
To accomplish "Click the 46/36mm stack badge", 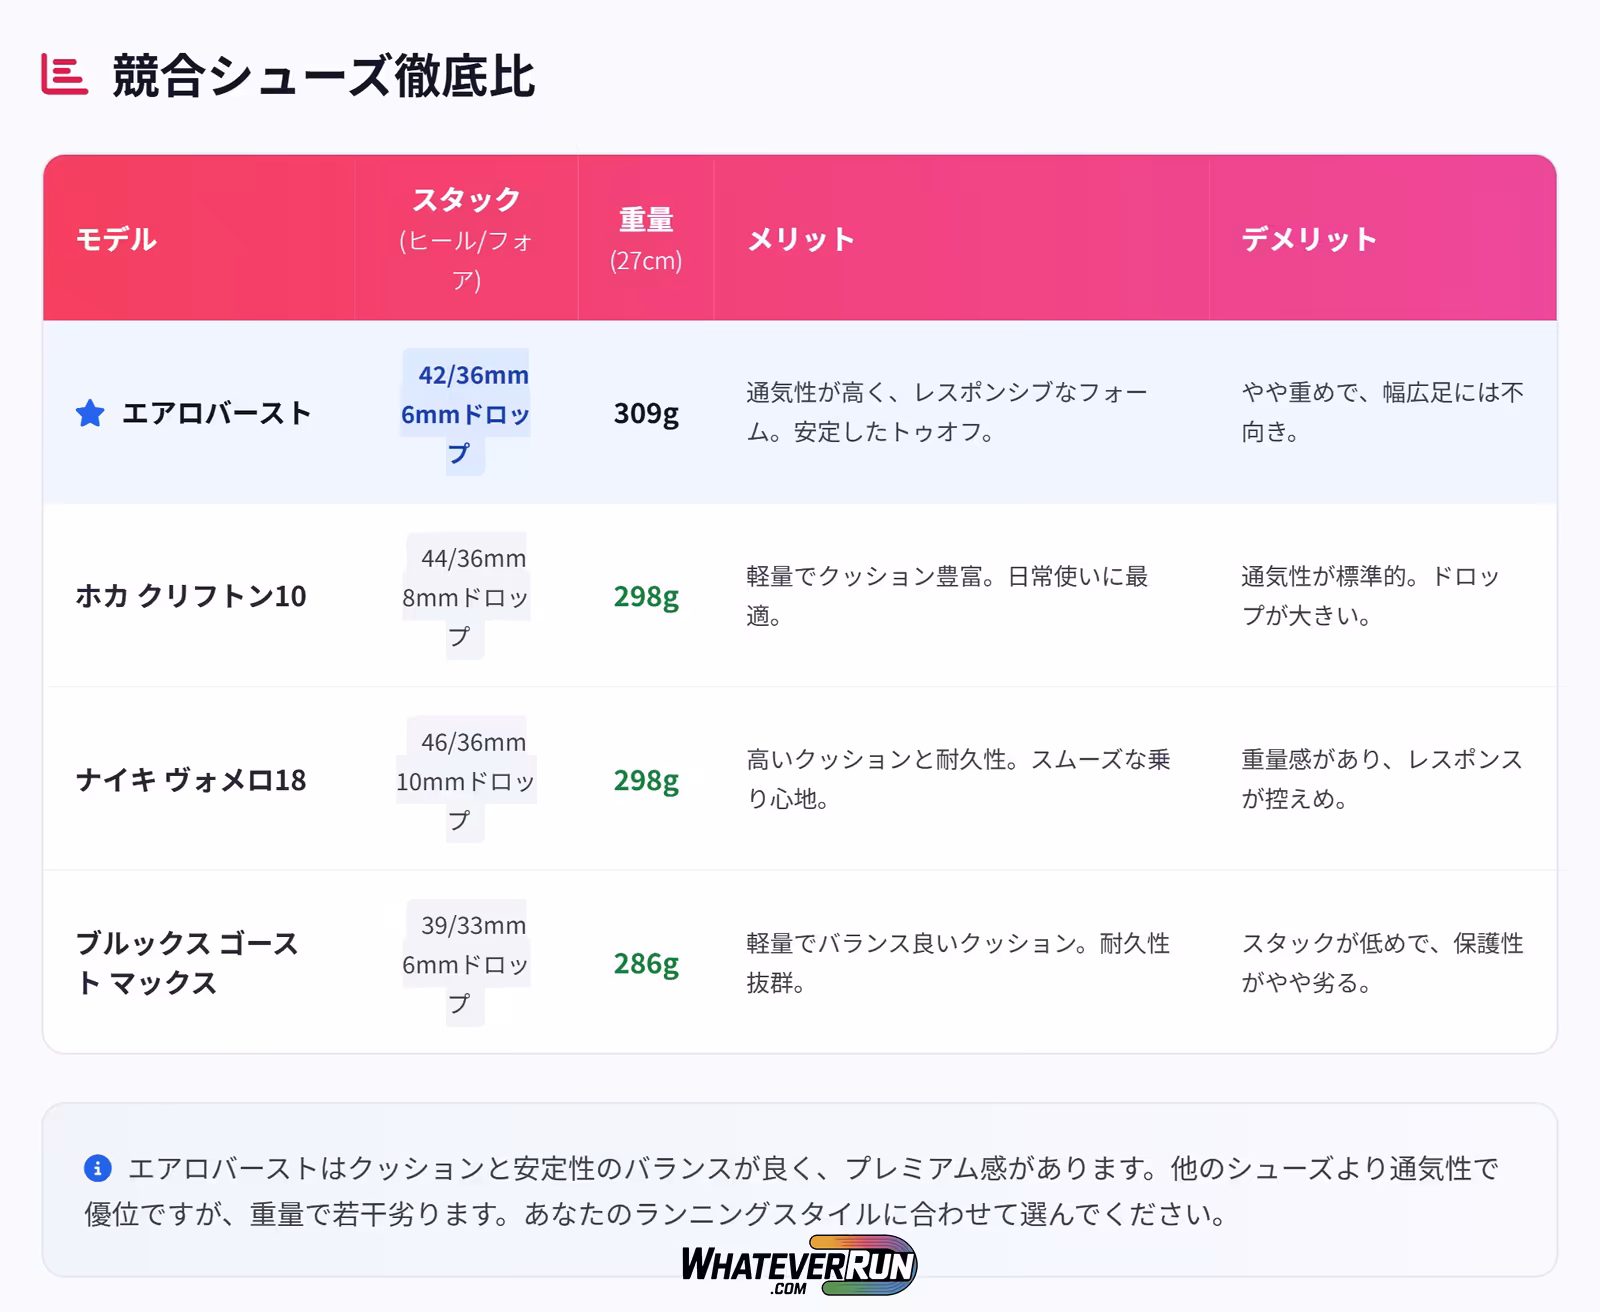I will pos(466,780).
